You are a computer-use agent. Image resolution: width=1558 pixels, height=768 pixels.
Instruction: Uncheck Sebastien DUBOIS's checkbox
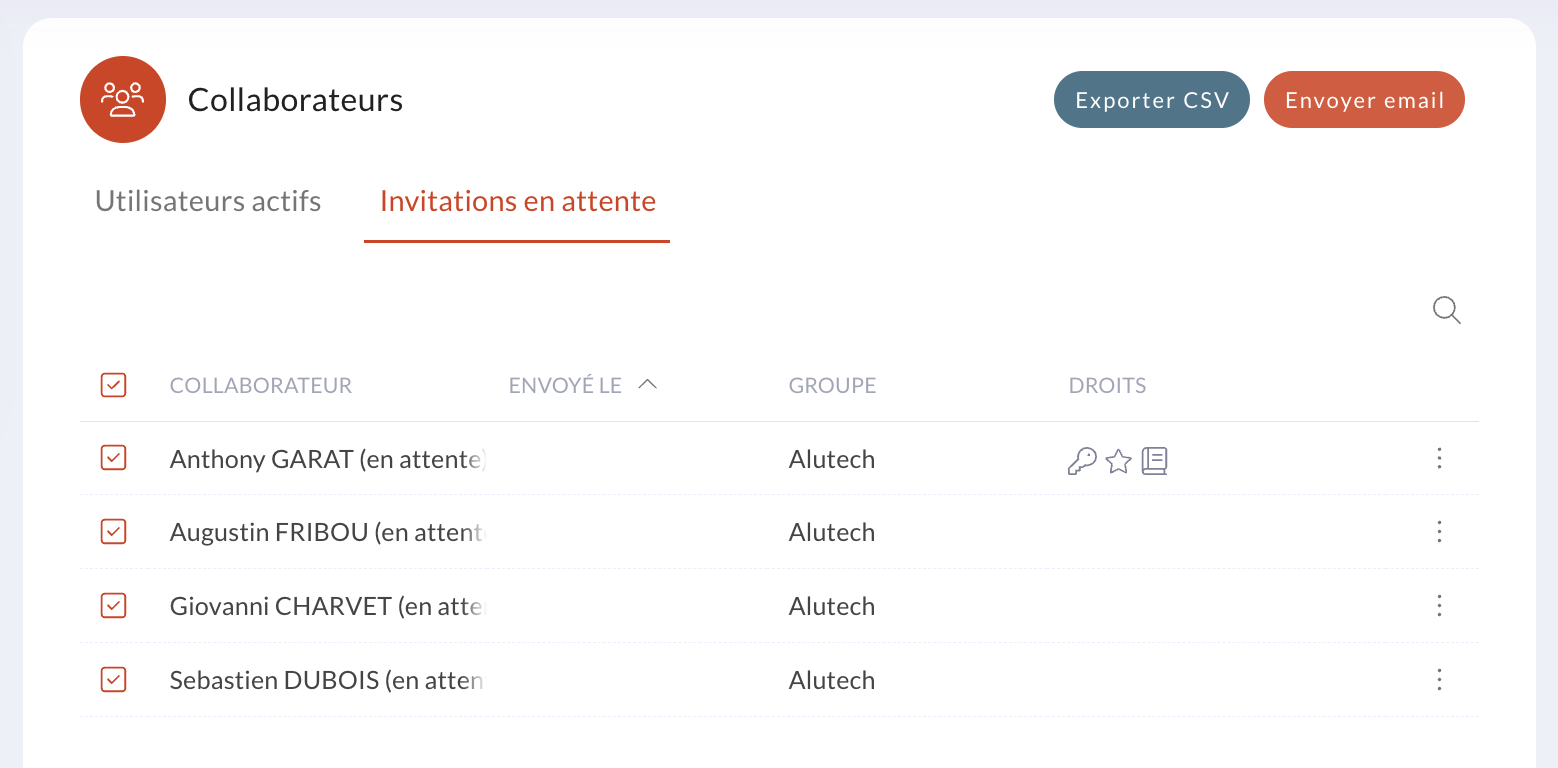[114, 679]
